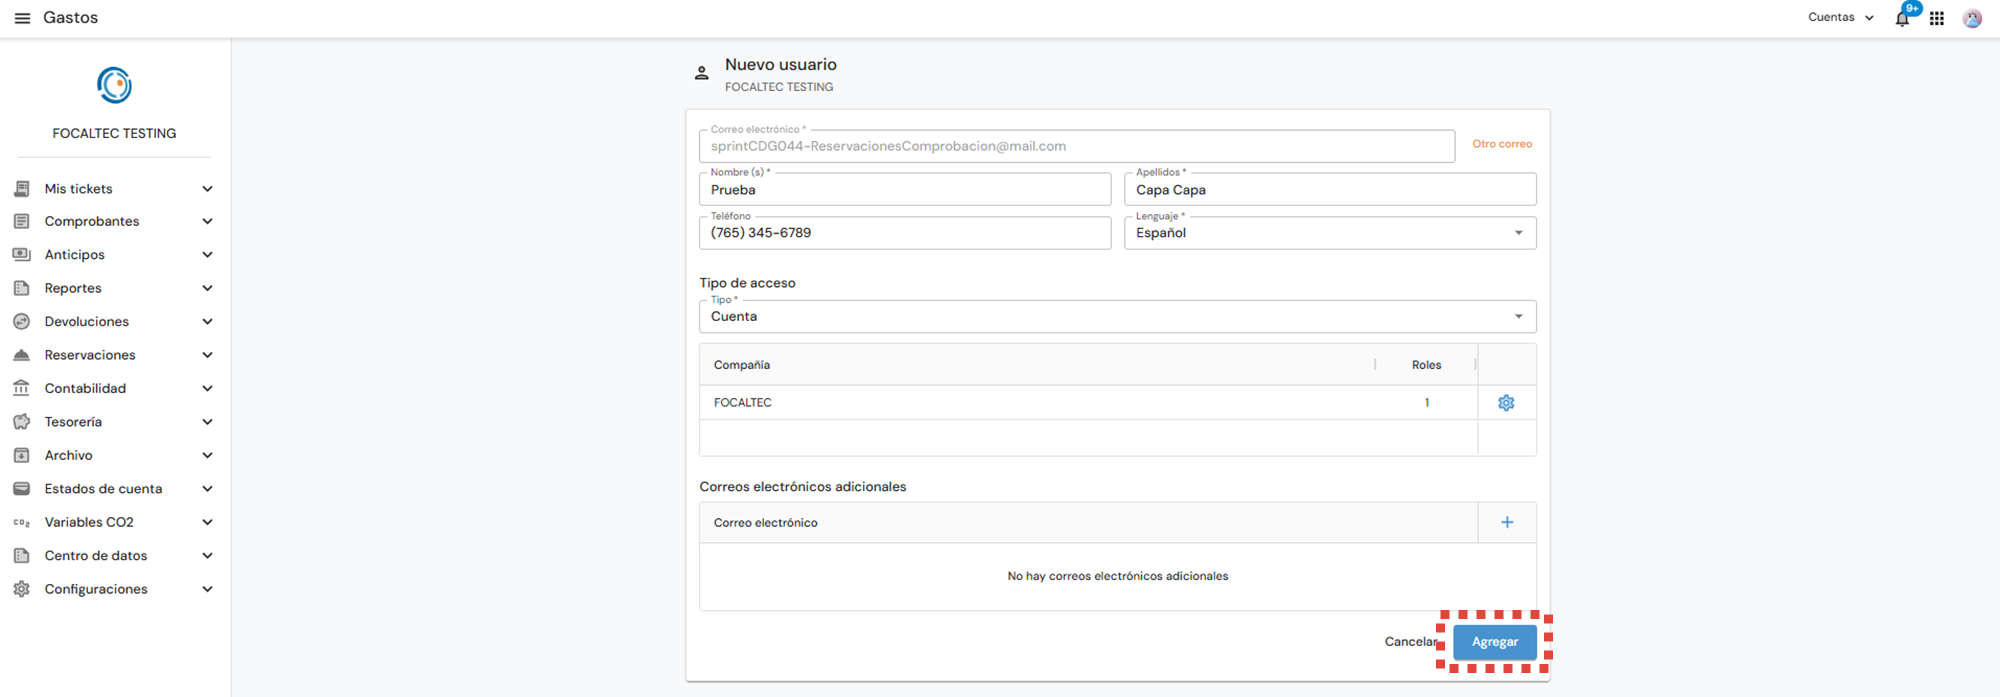Open the Tipo Cuenta dropdown
The width and height of the screenshot is (2000, 697).
click(x=1117, y=316)
